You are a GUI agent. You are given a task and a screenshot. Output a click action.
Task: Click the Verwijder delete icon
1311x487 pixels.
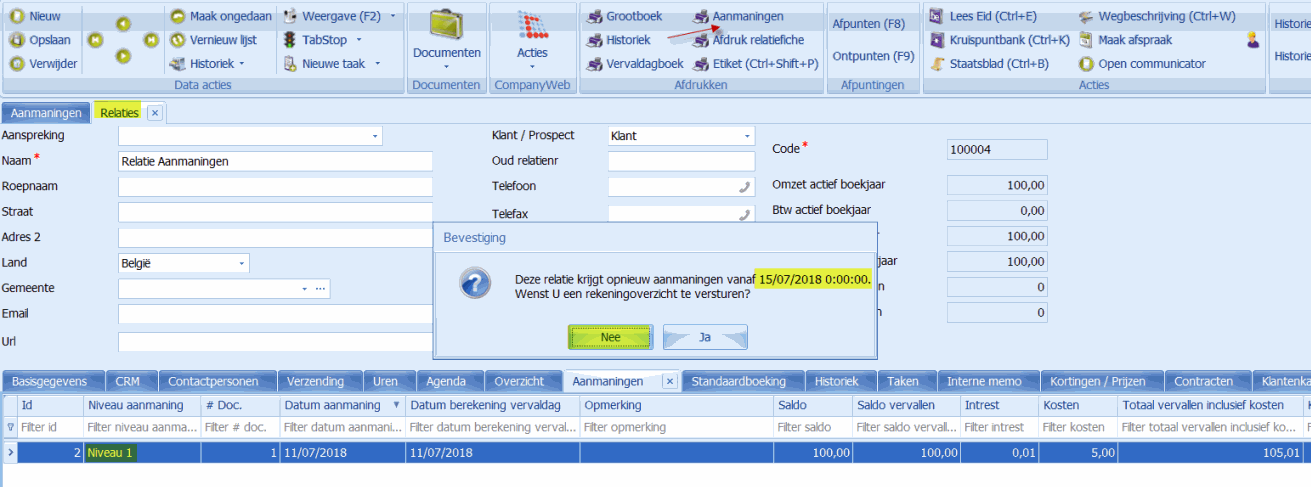[x=17, y=64]
